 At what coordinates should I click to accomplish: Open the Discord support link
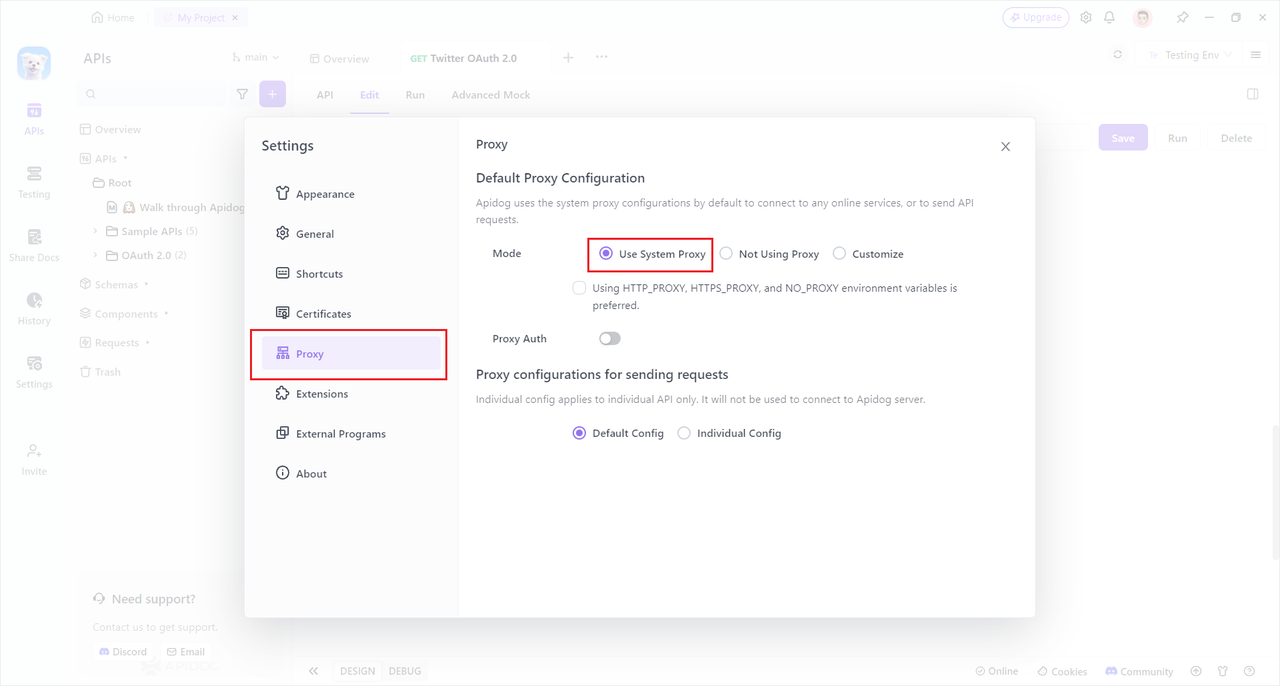[x=122, y=652]
